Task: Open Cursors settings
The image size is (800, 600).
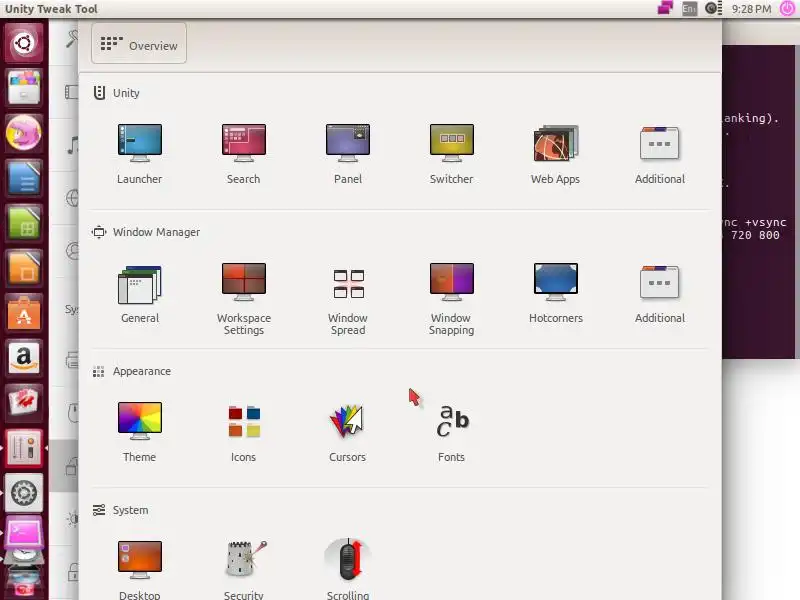Action: [x=347, y=432]
